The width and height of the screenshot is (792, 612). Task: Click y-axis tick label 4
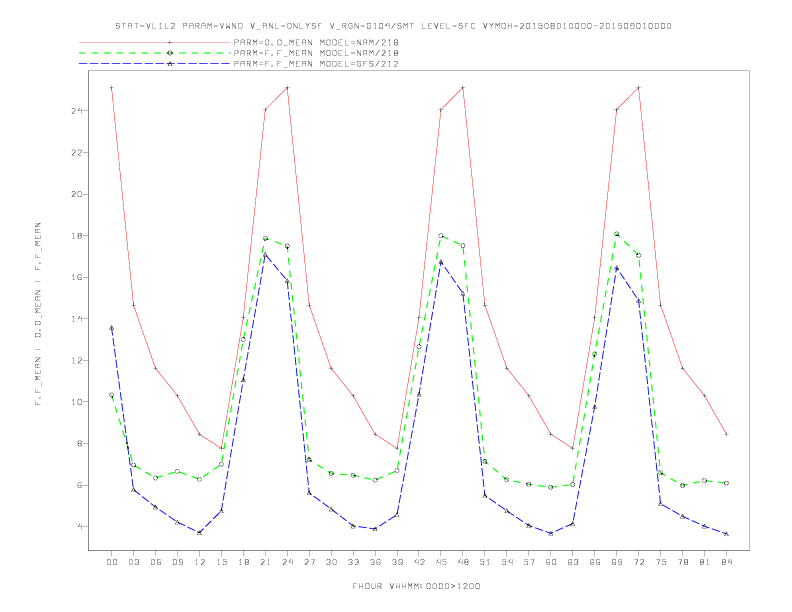[x=80, y=527]
